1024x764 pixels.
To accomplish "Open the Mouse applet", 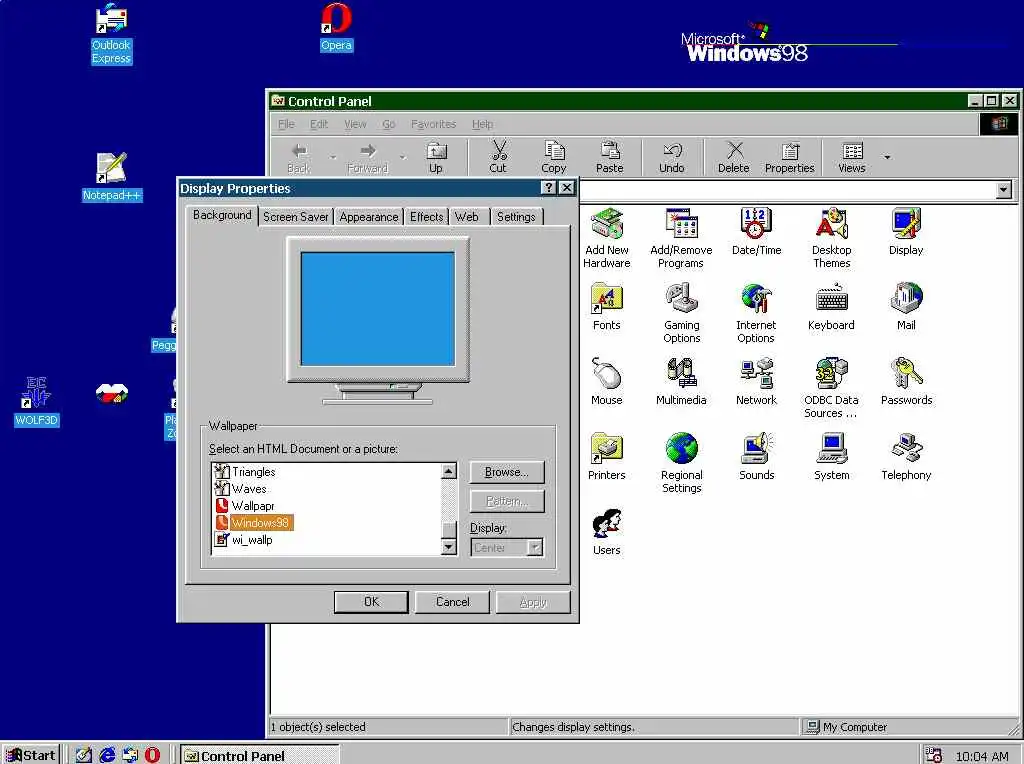I will point(607,382).
